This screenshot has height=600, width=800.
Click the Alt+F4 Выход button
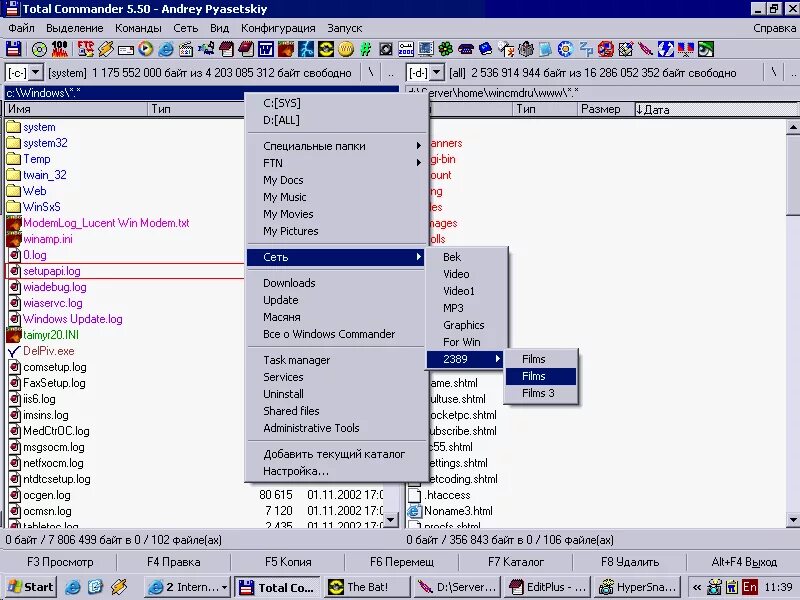[x=744, y=562]
